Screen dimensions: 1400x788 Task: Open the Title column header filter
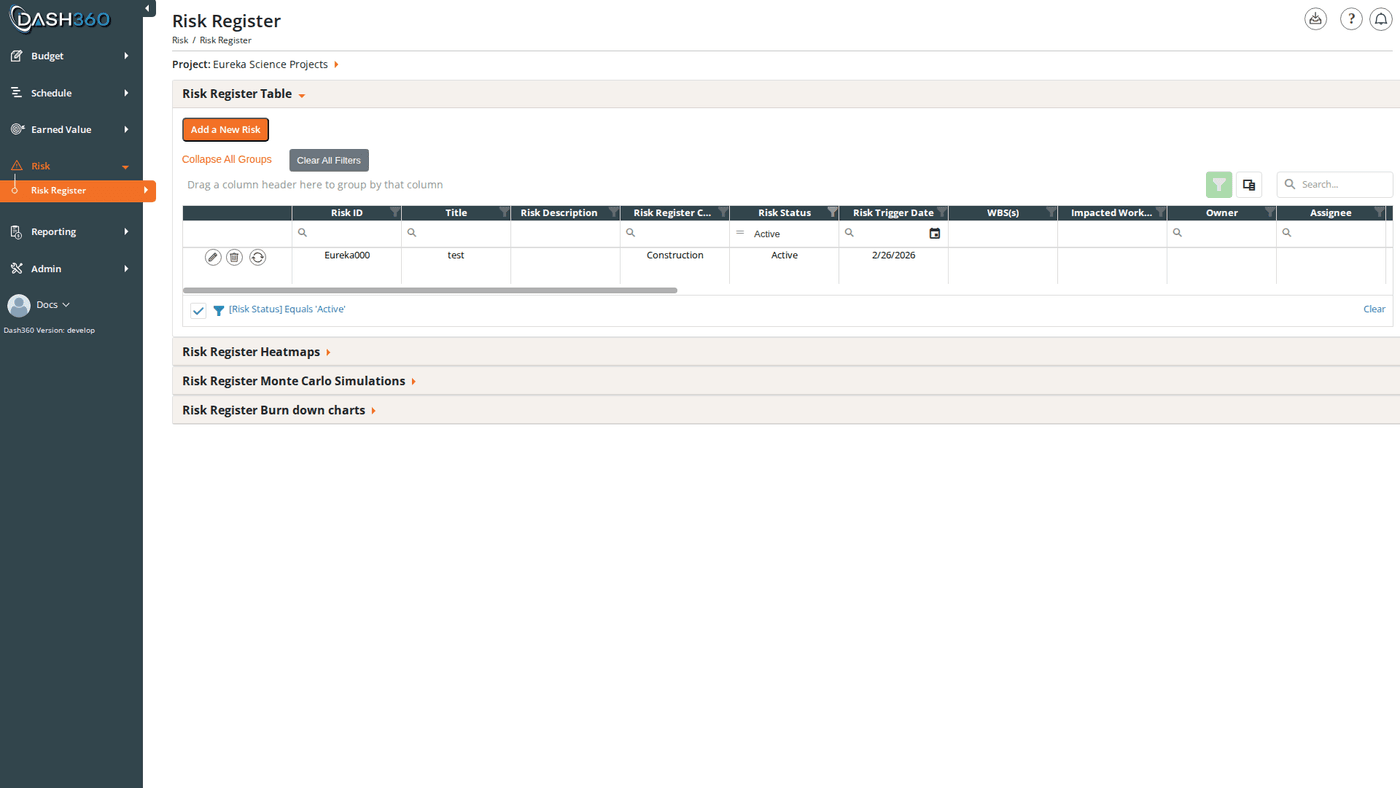click(504, 213)
